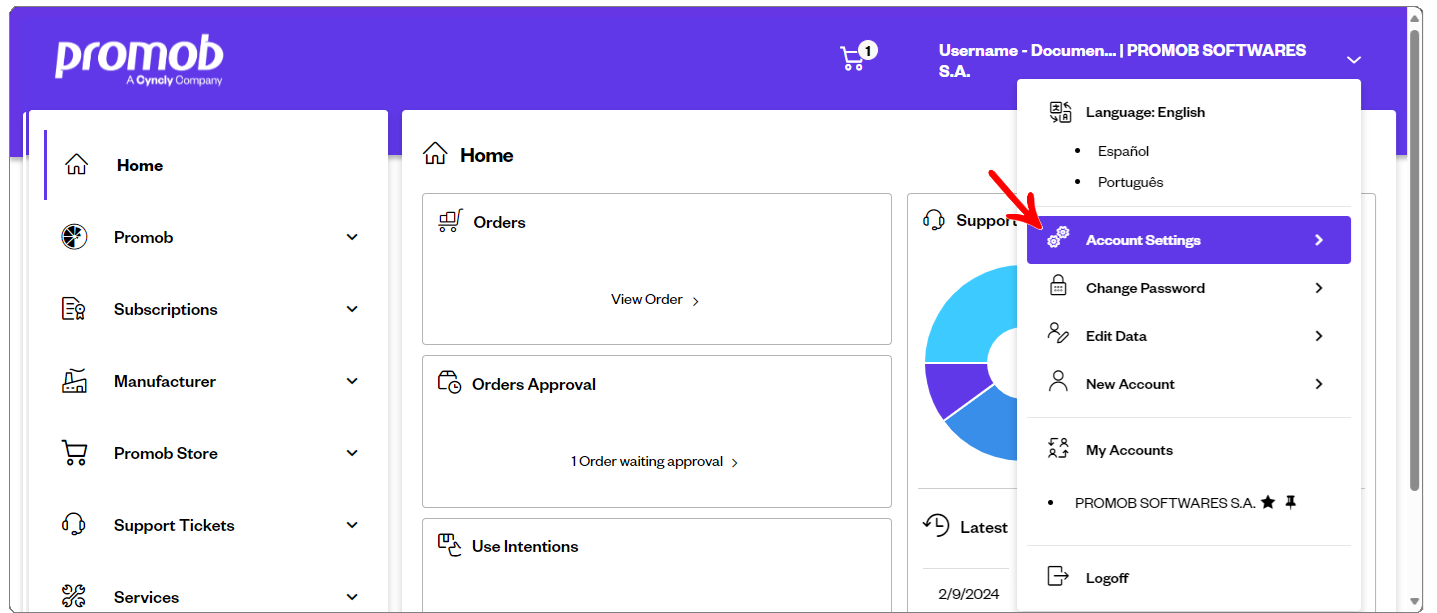
Task: Select New Account menu entry
Action: 1189,384
